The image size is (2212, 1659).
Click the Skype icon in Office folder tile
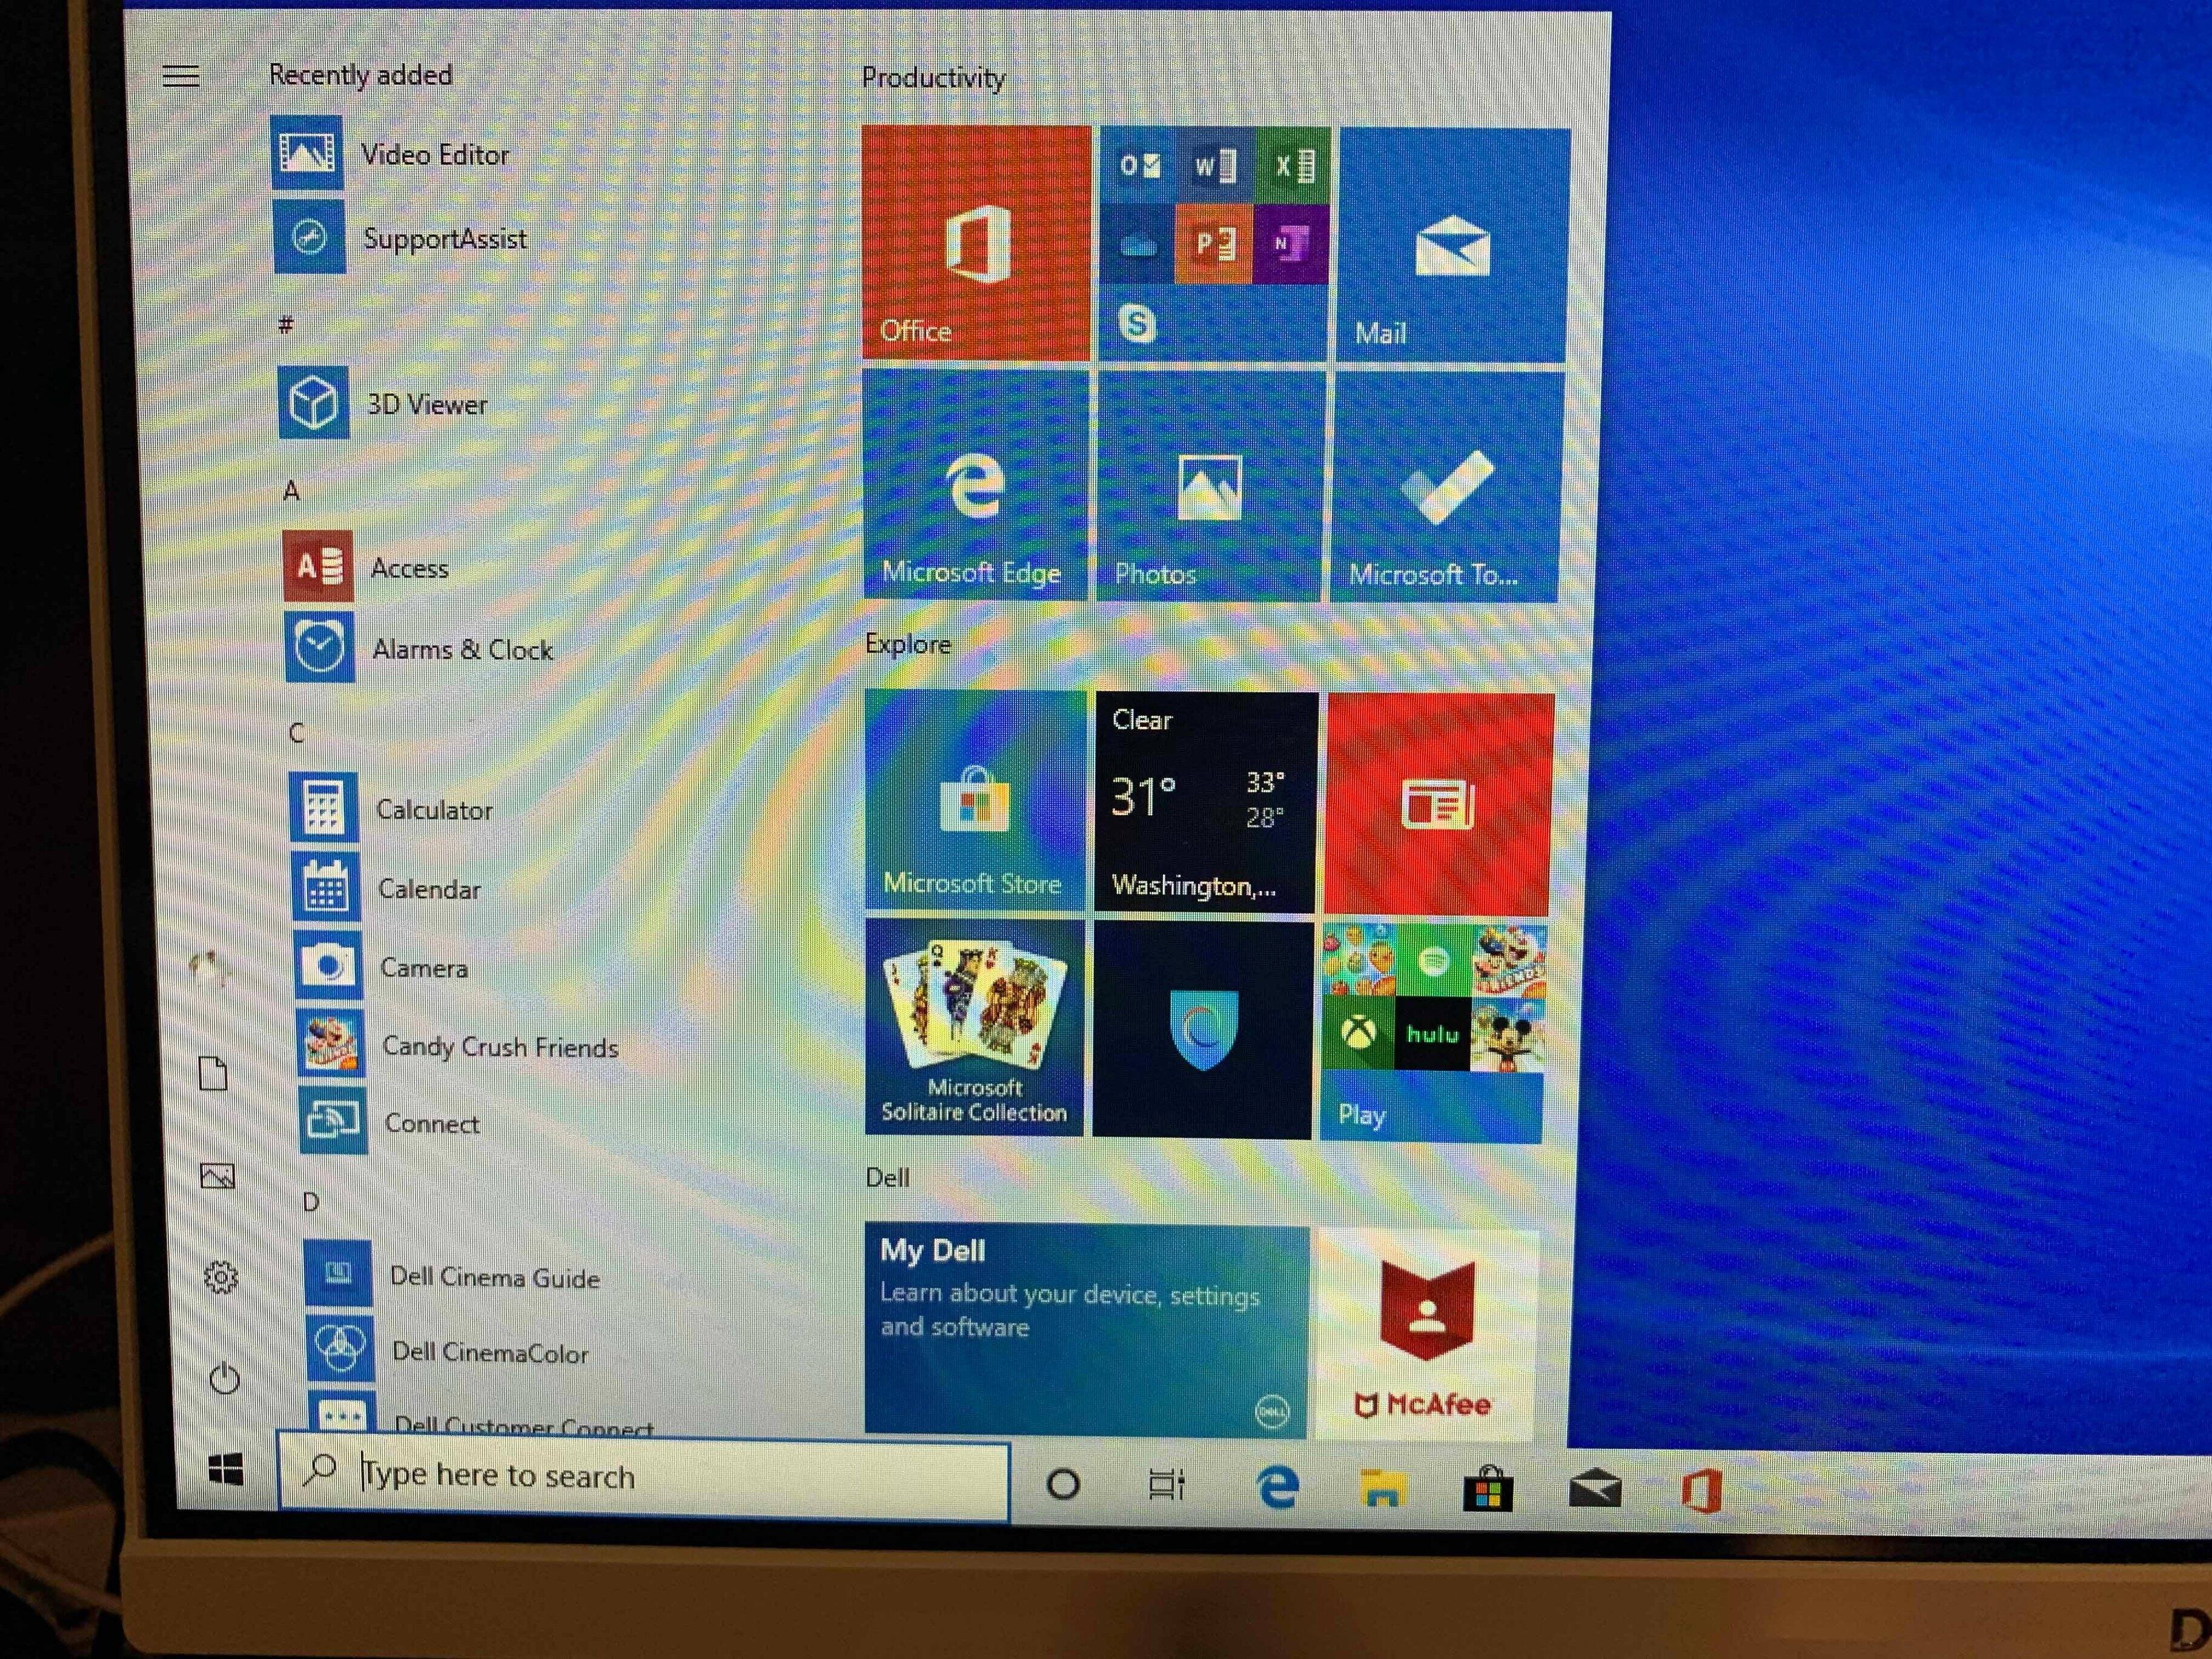(1137, 323)
